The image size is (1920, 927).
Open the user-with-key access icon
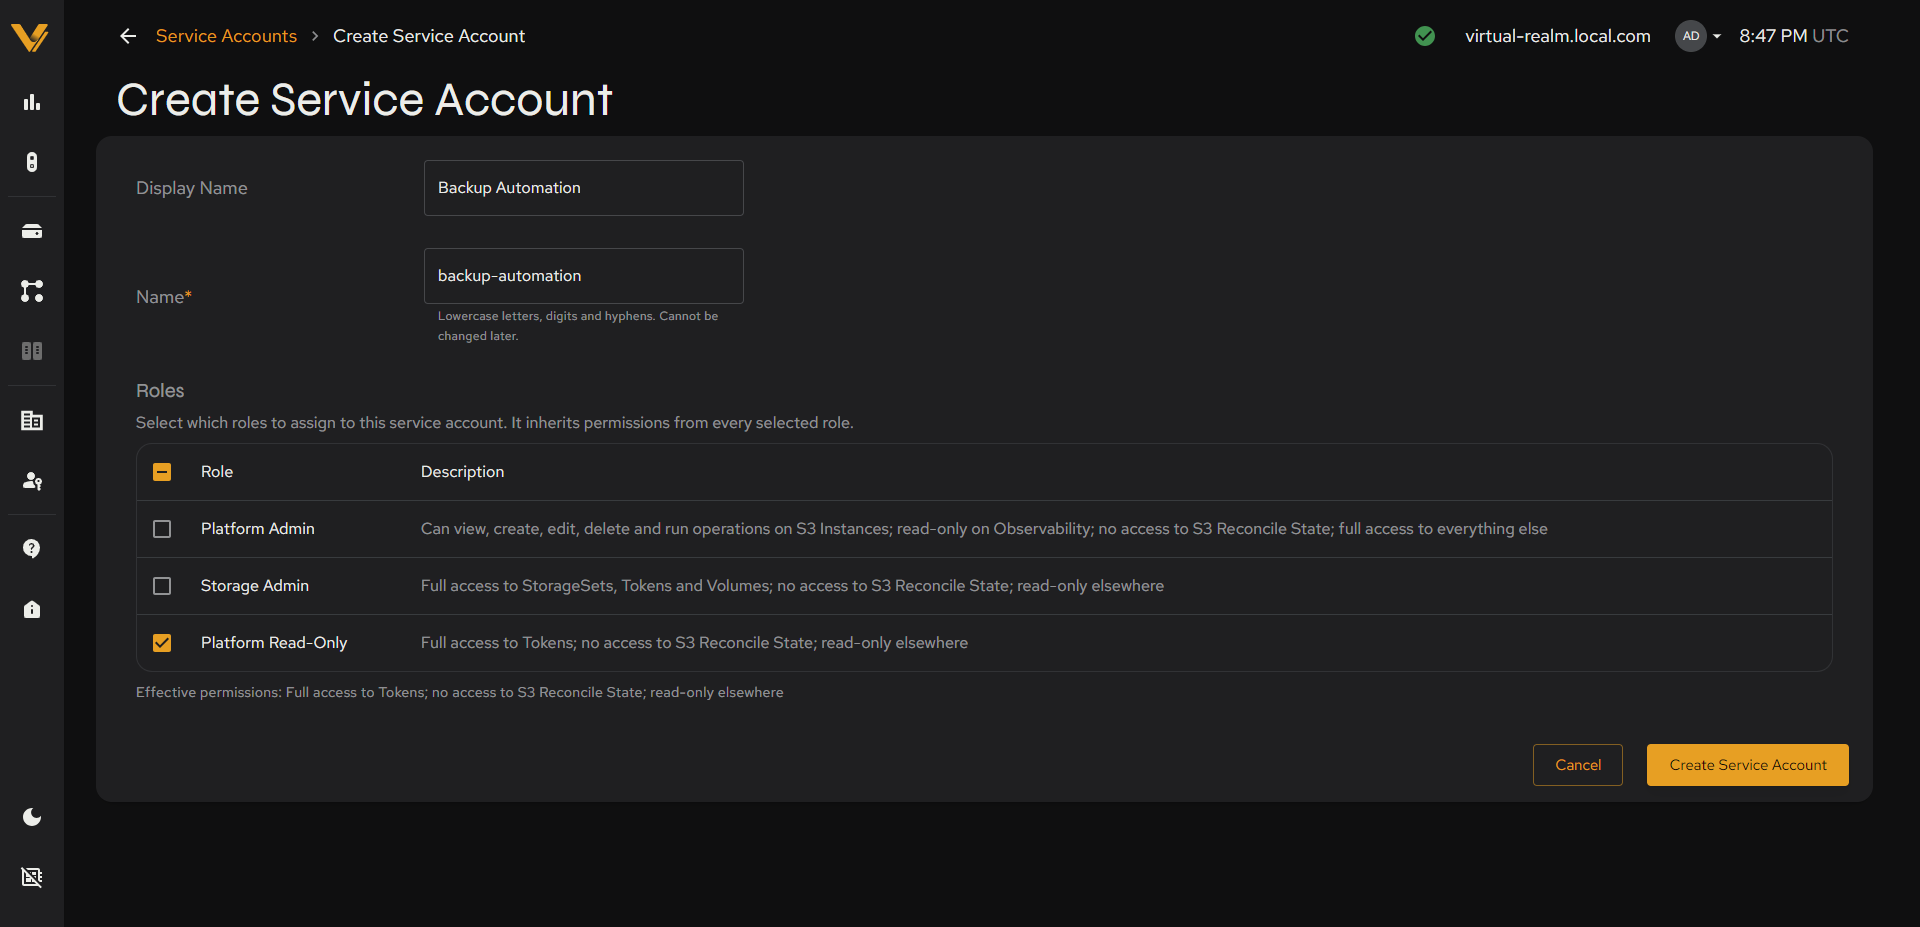32,480
